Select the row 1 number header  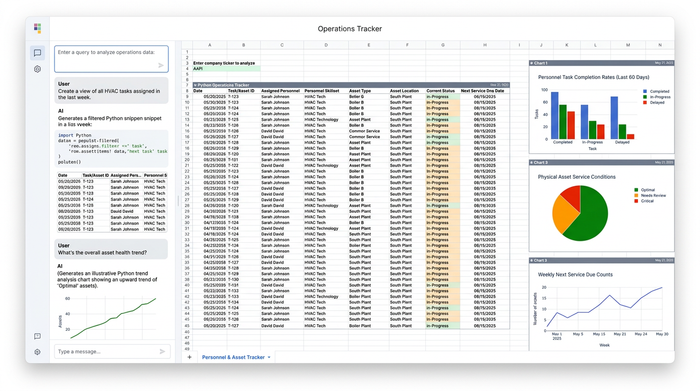pyautogui.click(x=187, y=52)
